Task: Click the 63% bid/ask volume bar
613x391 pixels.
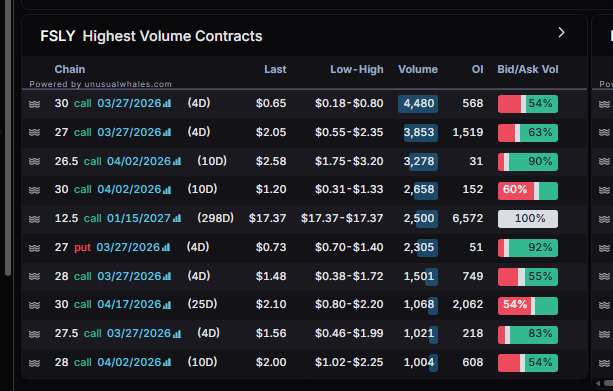Action: 528,133
